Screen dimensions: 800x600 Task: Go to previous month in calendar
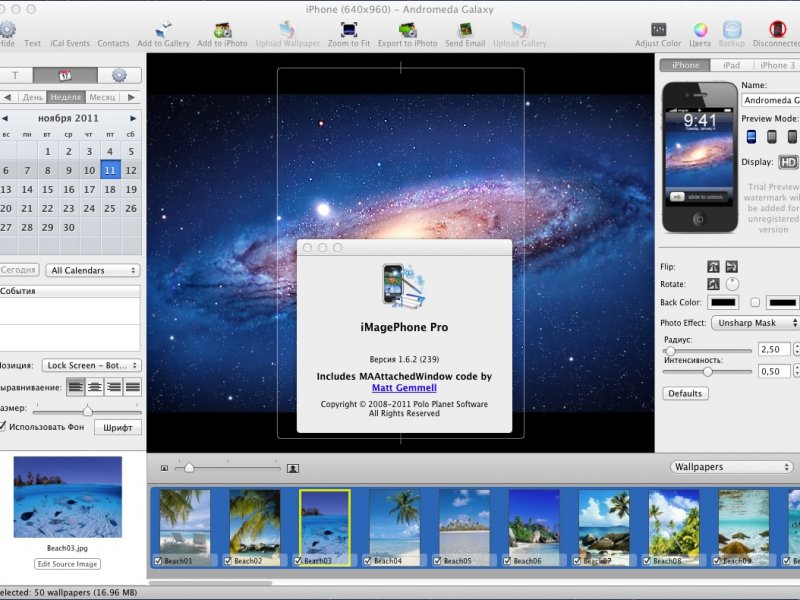pyautogui.click(x=5, y=118)
